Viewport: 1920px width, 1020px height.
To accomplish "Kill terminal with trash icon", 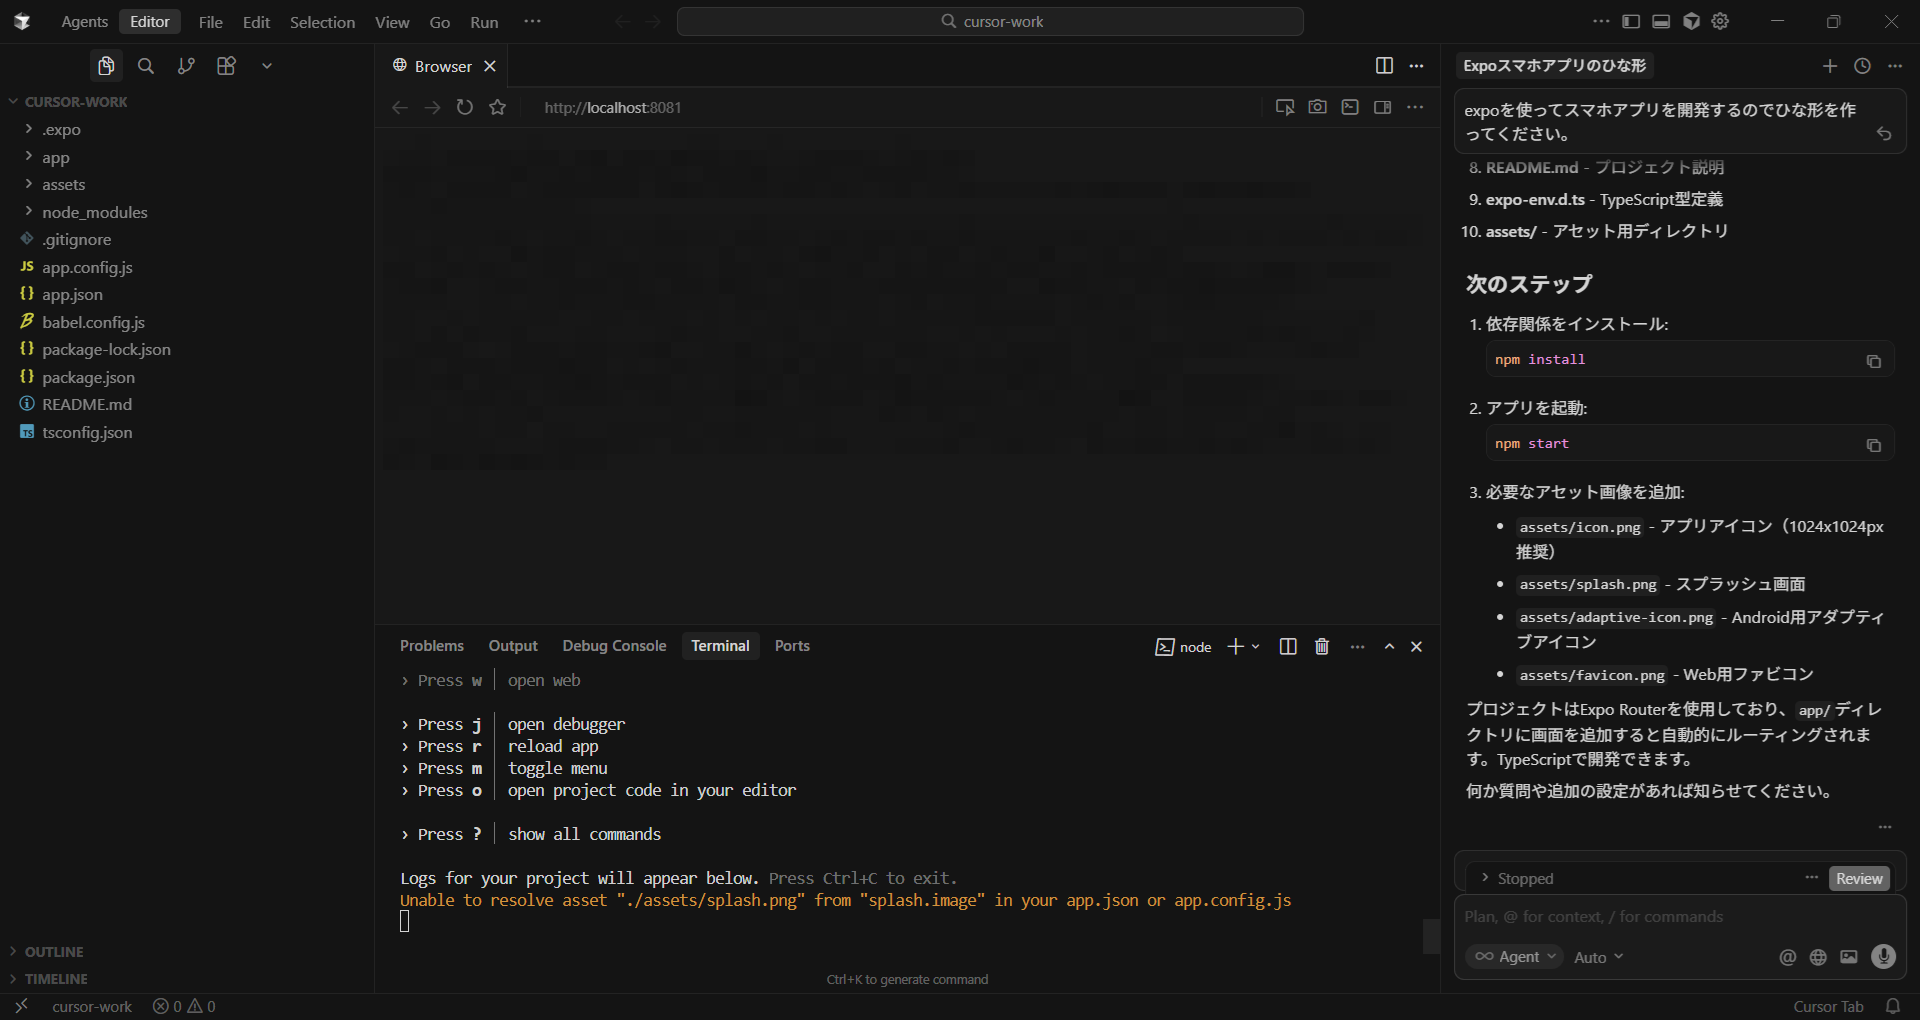I will tap(1322, 647).
